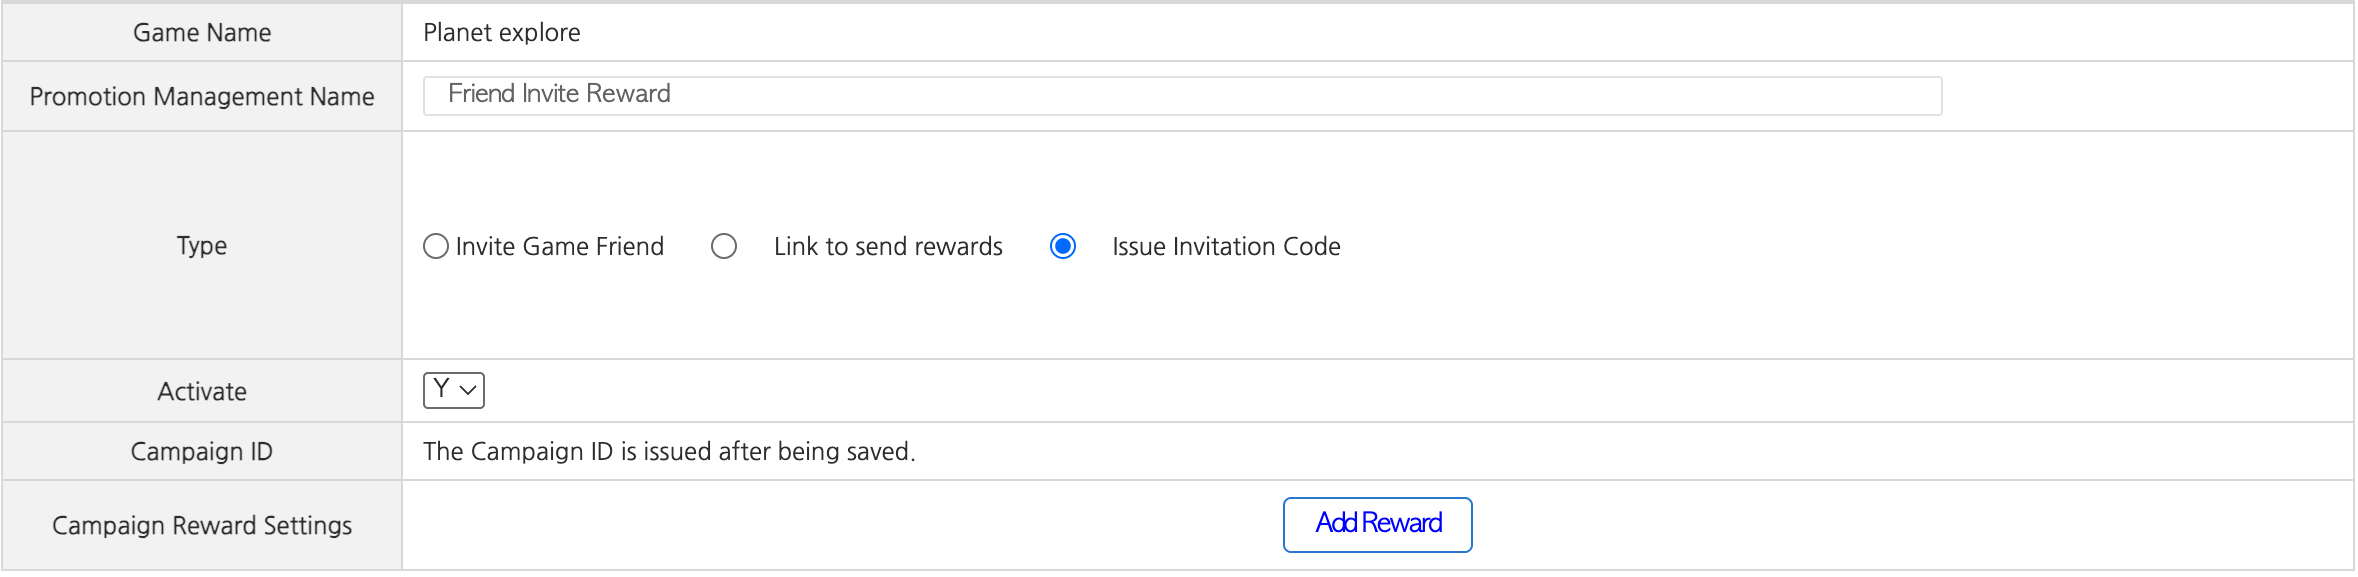Select the Invite Game Friend radio button
Image resolution: width=2358 pixels, height=577 pixels.
coord(436,247)
